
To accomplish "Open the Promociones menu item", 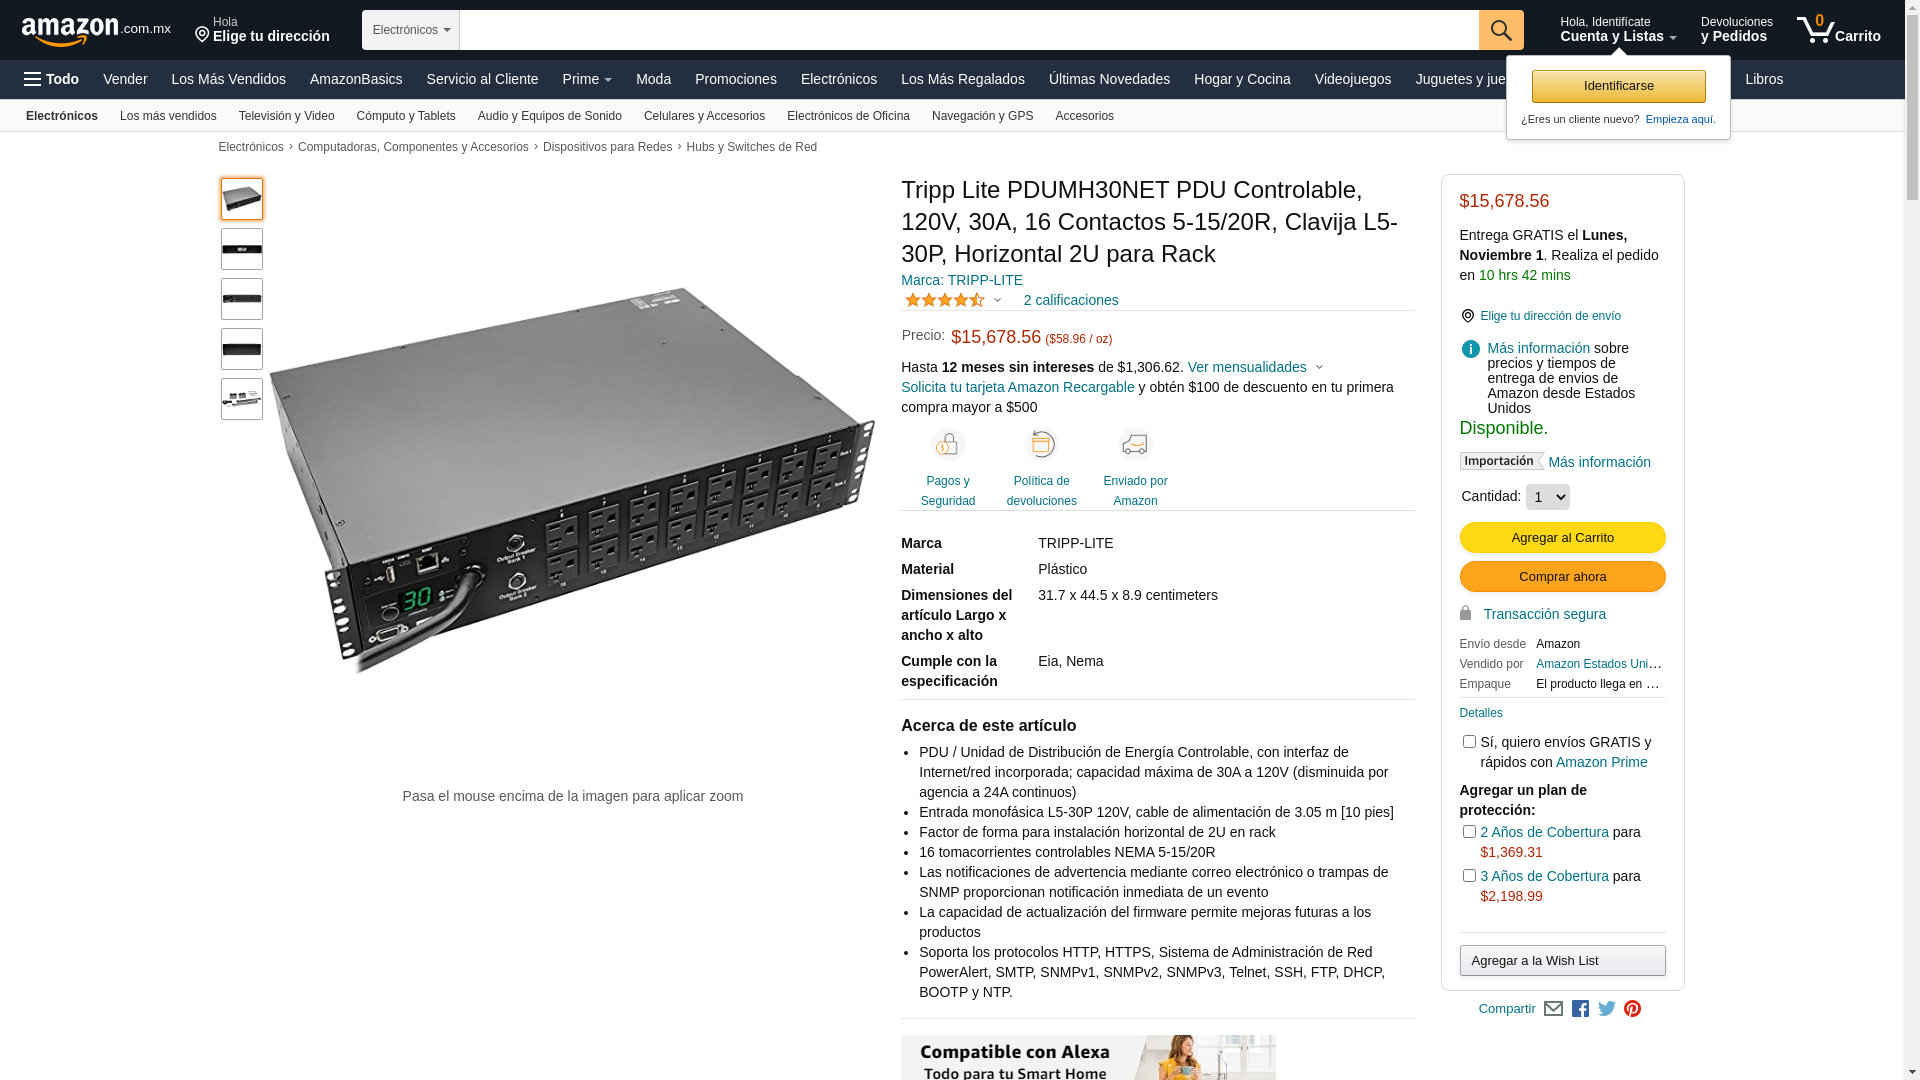I will [x=735, y=79].
